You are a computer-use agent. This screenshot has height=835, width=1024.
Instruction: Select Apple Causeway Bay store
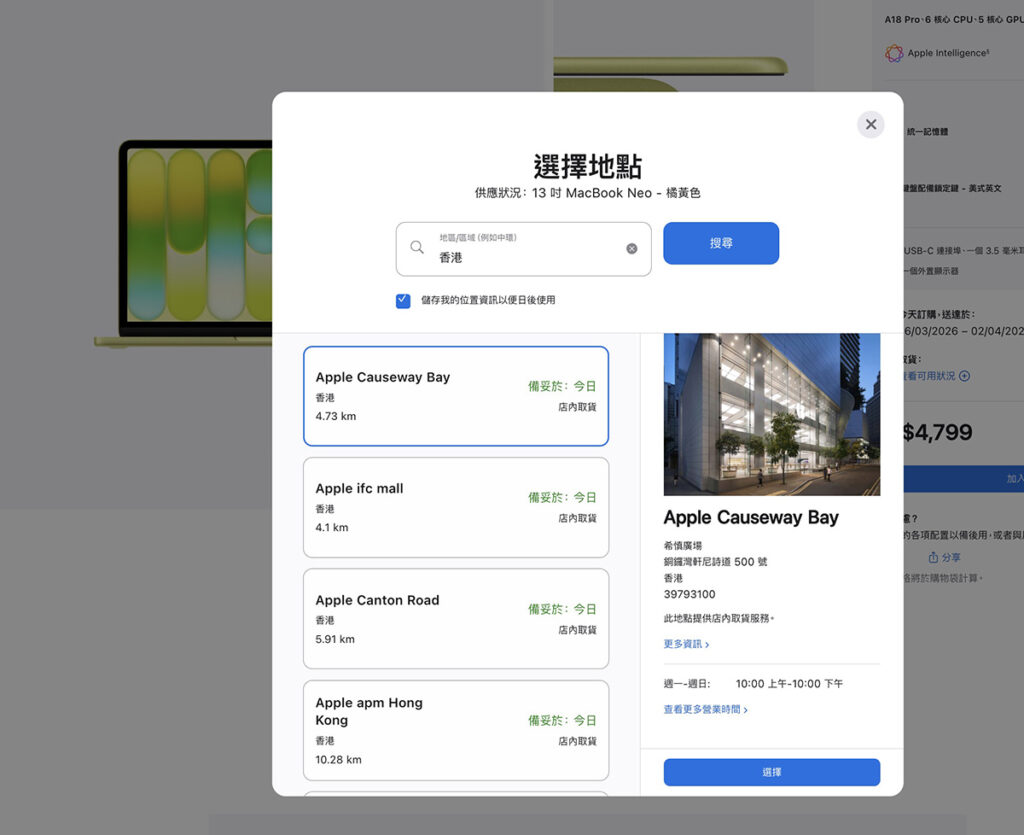click(x=456, y=396)
